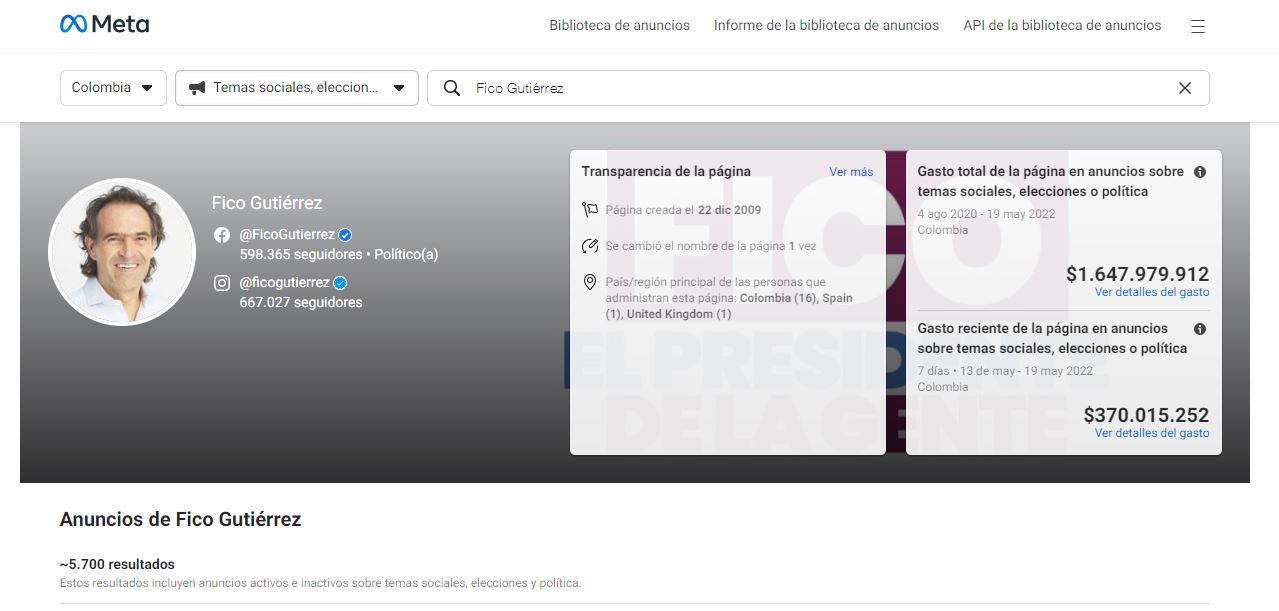Click the Fico Gutiérrez profile photo
This screenshot has height=611, width=1279.
point(122,252)
